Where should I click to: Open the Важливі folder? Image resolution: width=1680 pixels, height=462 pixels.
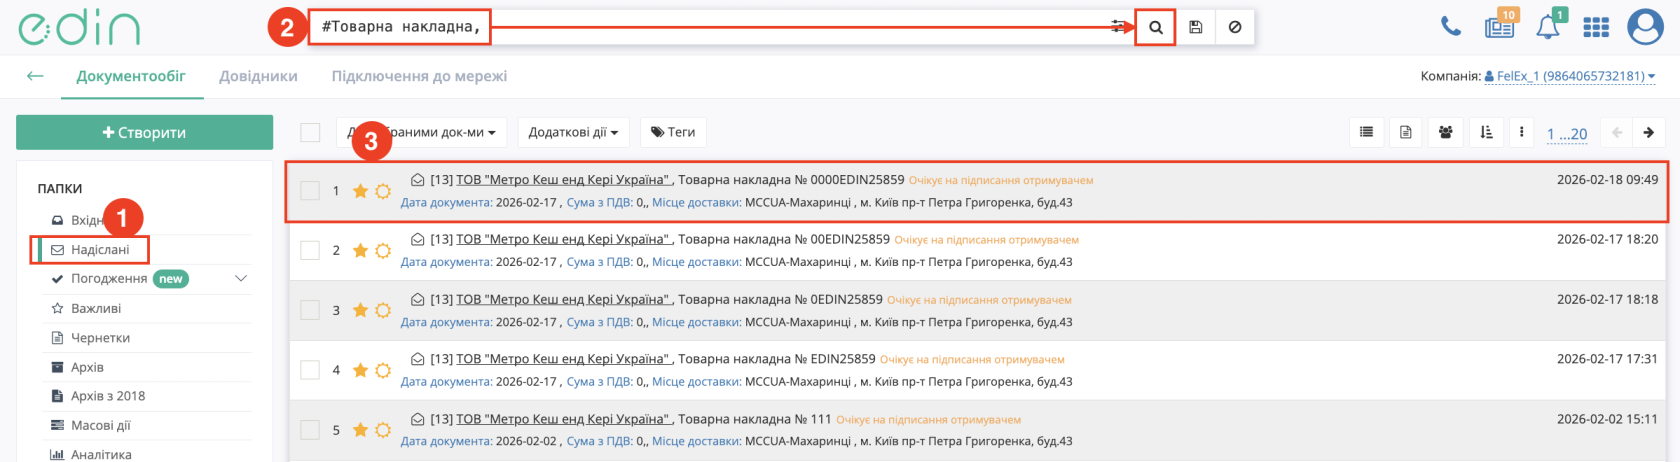[x=96, y=308]
